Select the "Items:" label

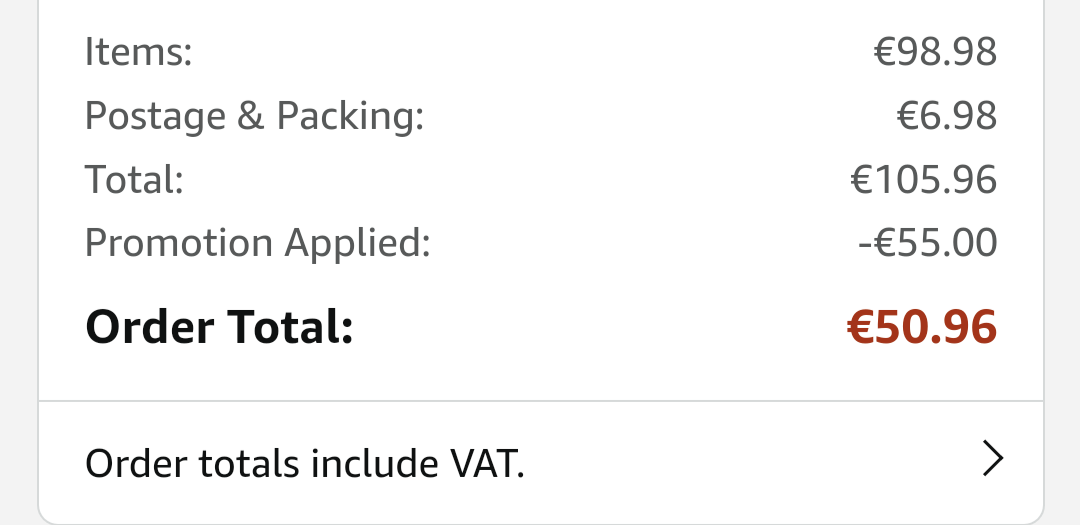point(138,52)
